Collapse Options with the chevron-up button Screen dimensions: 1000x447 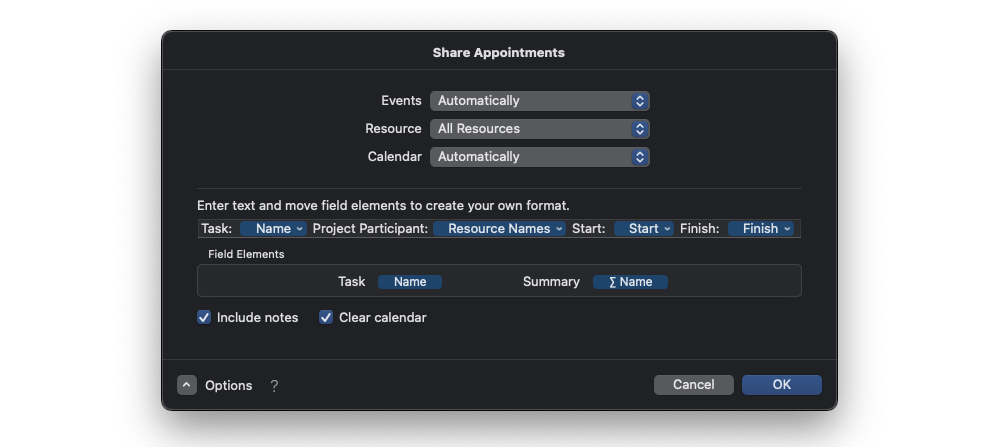pyautogui.click(x=187, y=385)
